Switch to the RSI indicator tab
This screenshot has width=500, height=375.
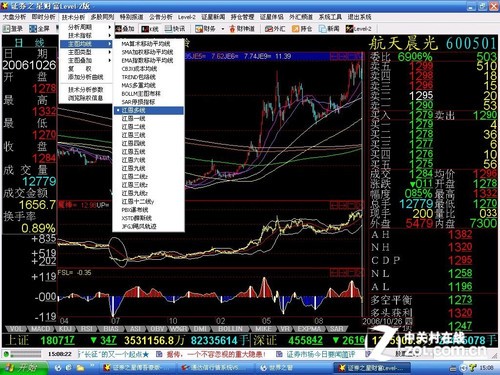[x=87, y=329]
